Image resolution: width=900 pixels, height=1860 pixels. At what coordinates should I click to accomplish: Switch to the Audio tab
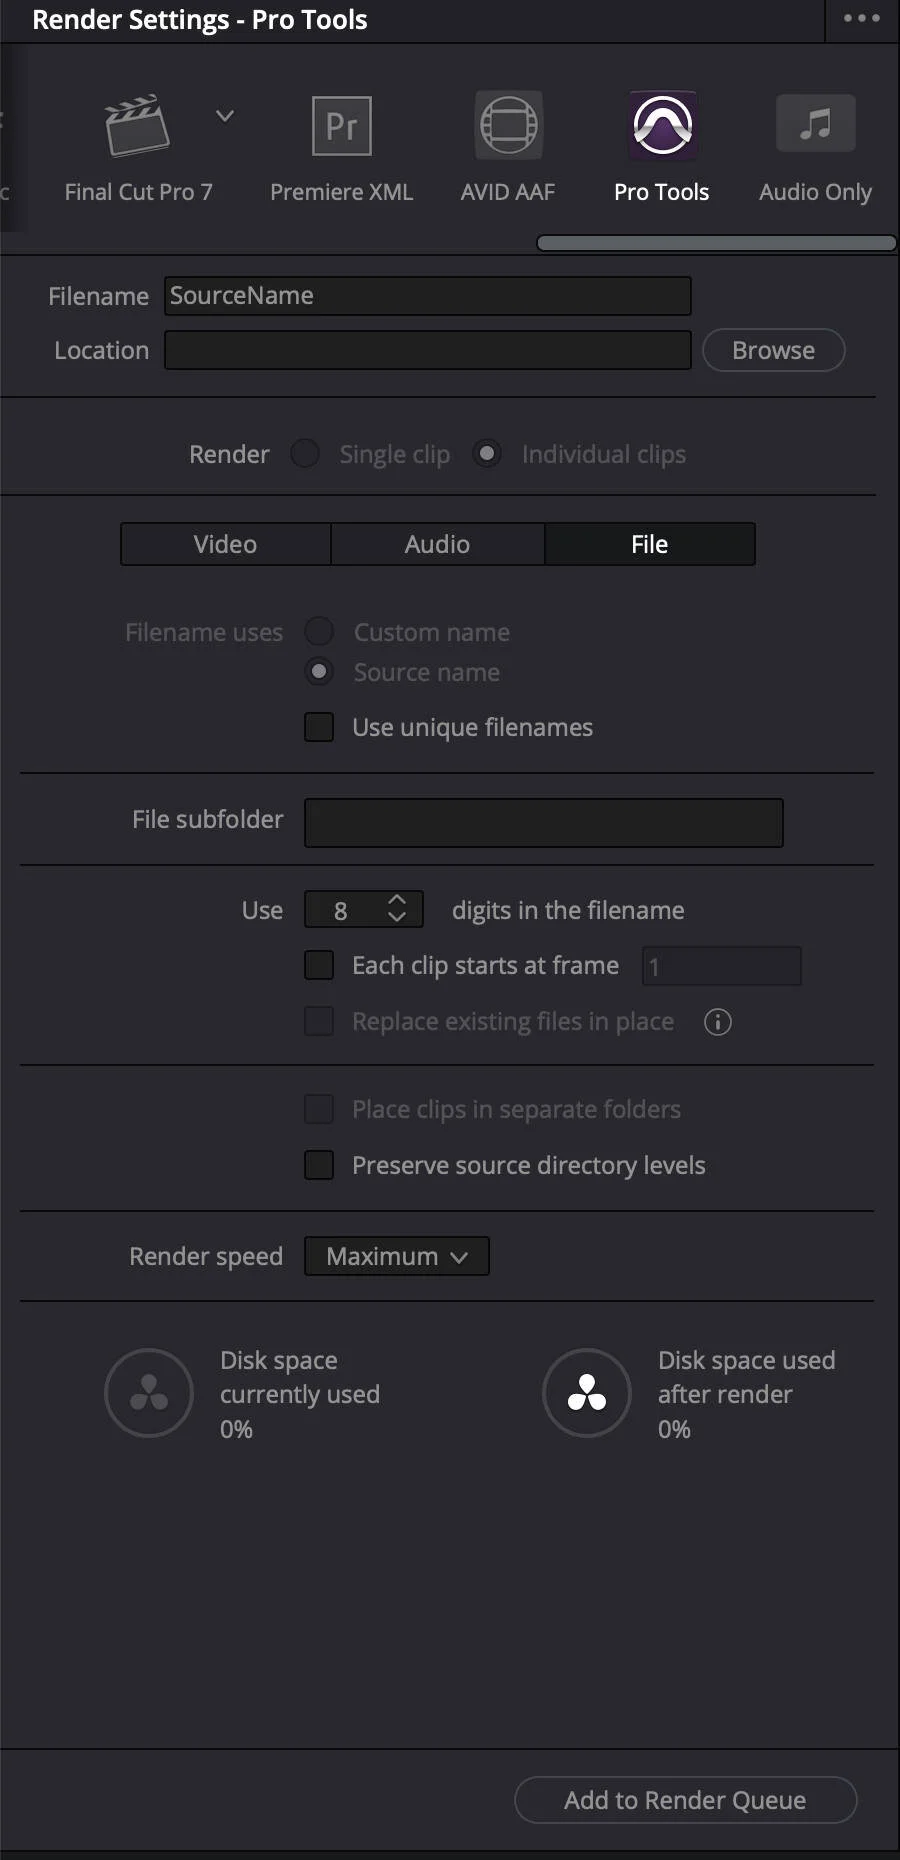438,544
